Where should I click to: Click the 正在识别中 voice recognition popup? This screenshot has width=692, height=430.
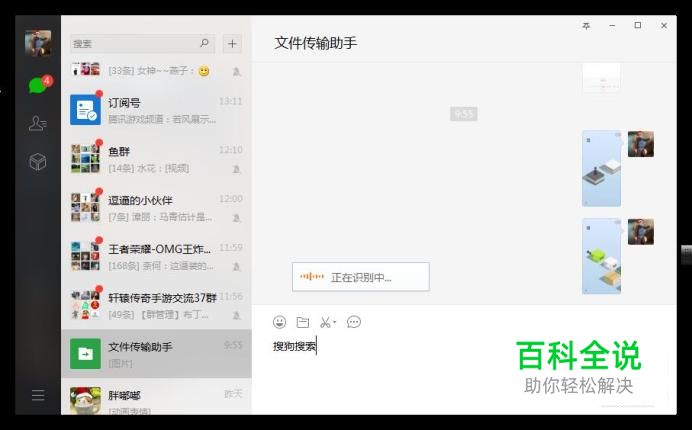tap(361, 277)
